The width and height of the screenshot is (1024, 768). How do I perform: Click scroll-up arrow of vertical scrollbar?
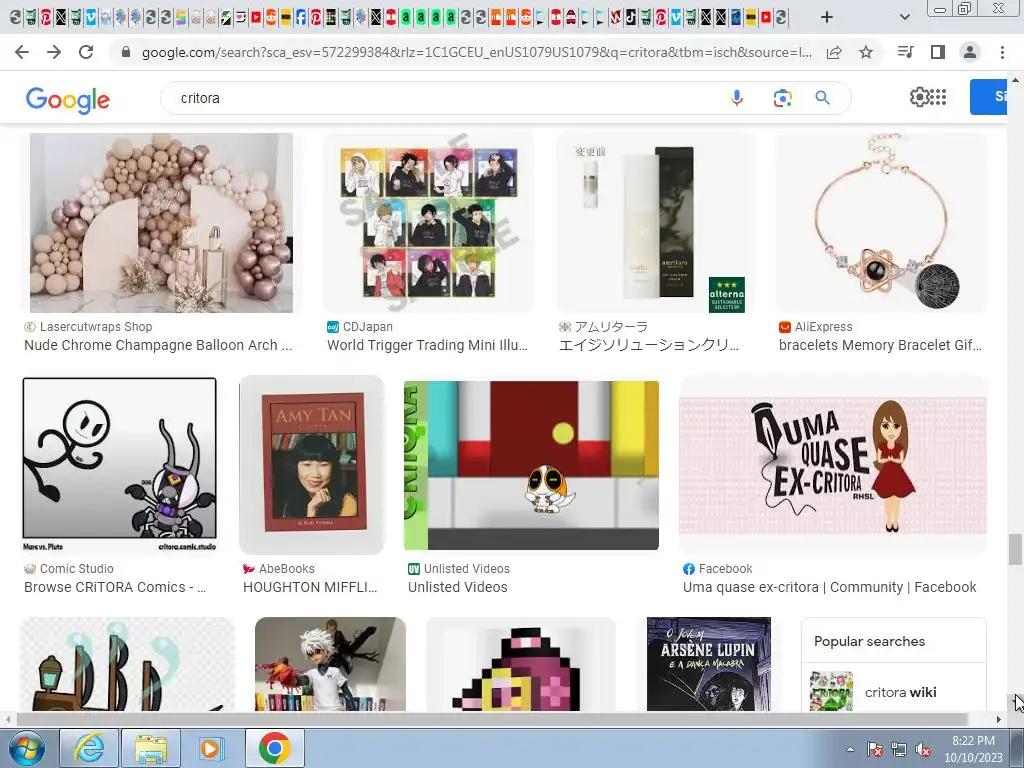tap(1016, 80)
